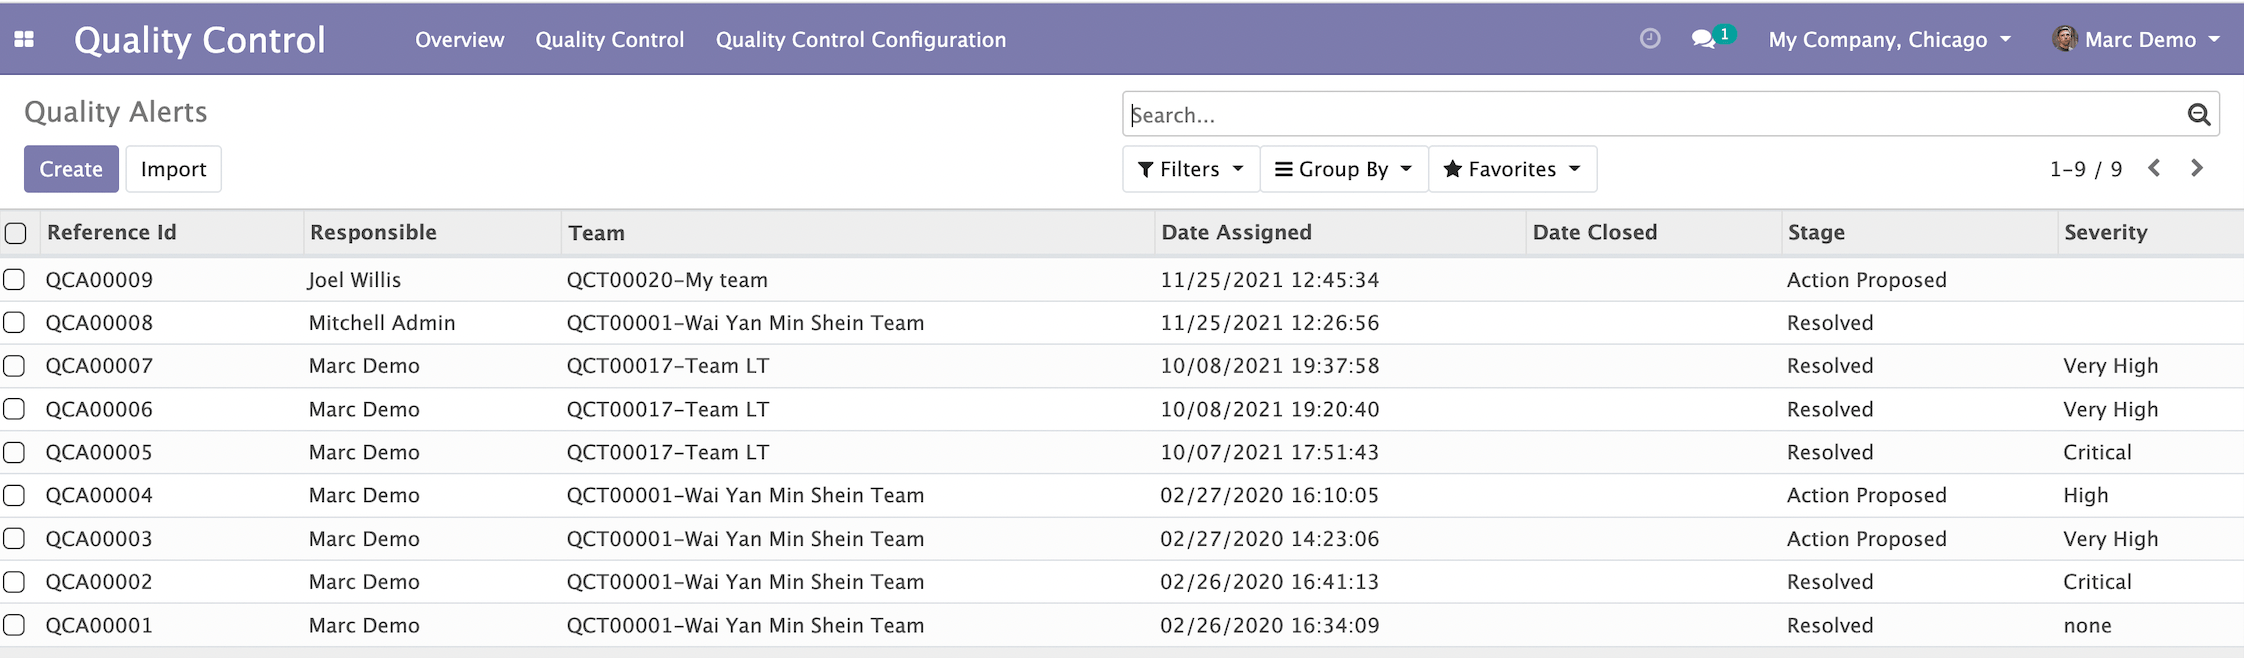Click the clock activities icon
The width and height of the screenshot is (2244, 658).
pyautogui.click(x=1650, y=39)
